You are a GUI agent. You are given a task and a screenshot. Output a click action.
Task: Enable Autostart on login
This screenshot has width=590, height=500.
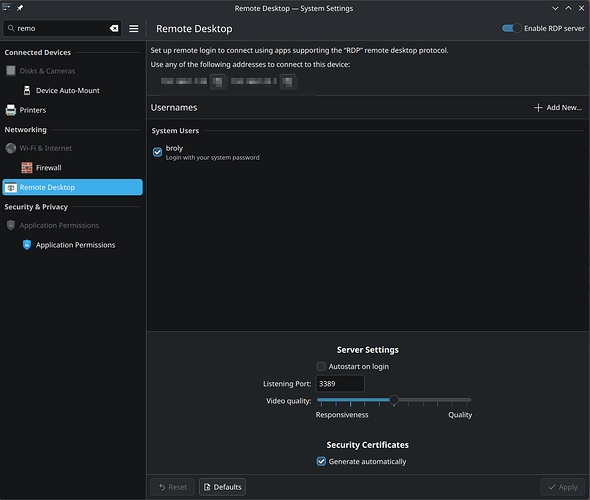point(321,366)
